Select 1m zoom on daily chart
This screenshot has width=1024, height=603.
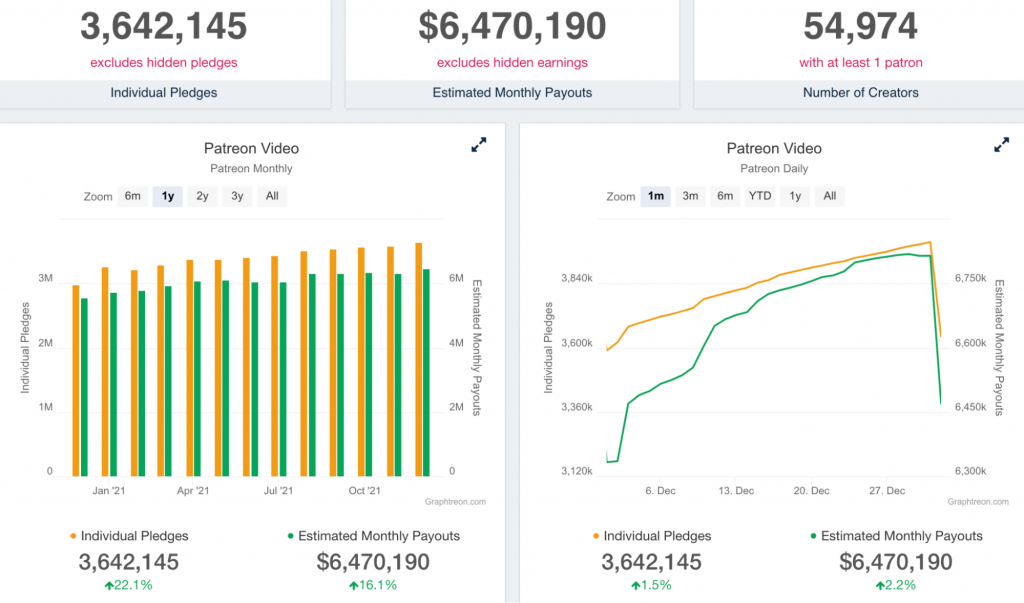click(x=656, y=196)
